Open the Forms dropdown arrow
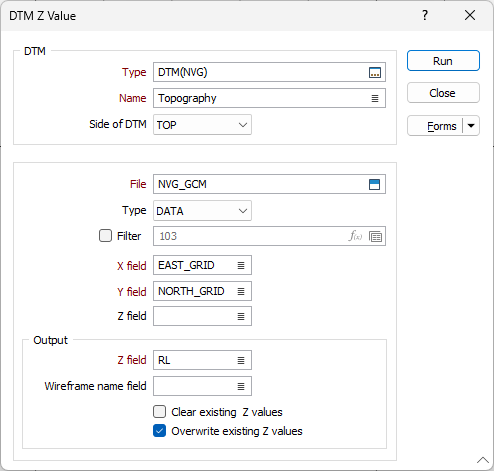This screenshot has width=494, height=471. [x=471, y=126]
